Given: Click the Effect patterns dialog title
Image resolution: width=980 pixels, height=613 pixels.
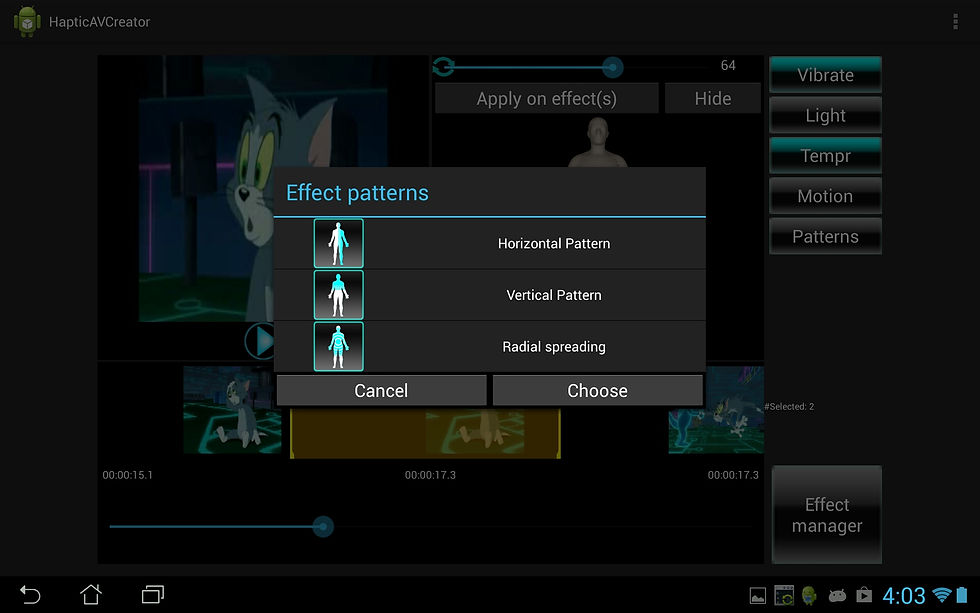Looking at the screenshot, I should (x=357, y=192).
